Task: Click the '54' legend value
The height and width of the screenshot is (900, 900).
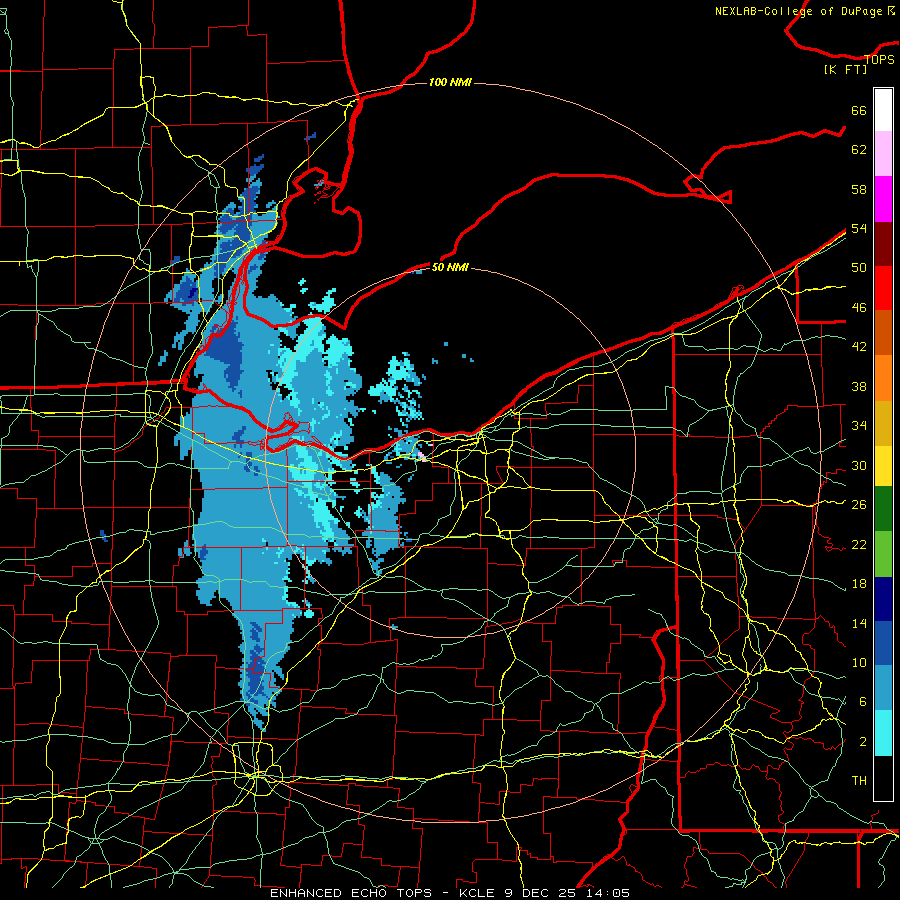Action: pos(859,229)
